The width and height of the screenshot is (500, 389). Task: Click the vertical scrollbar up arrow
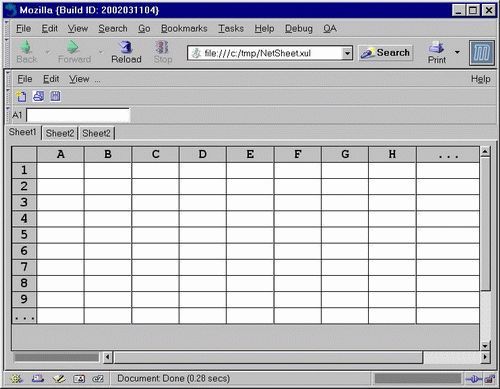(485, 152)
